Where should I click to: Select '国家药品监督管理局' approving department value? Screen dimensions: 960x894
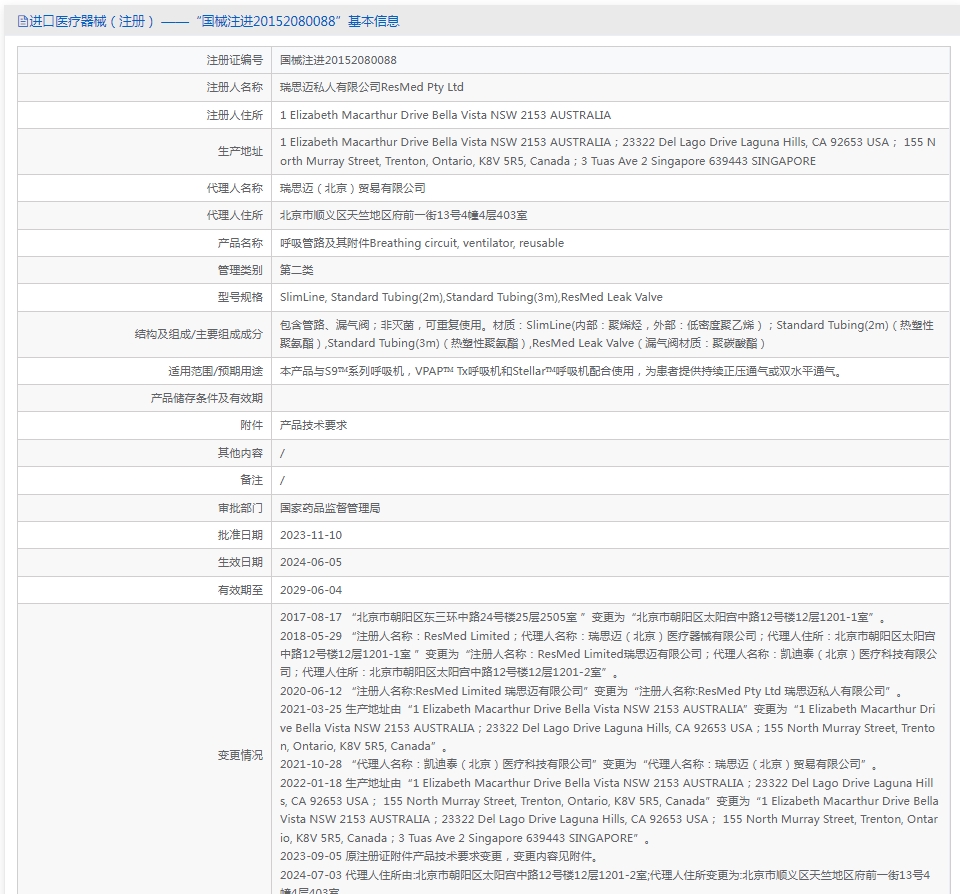(330, 508)
